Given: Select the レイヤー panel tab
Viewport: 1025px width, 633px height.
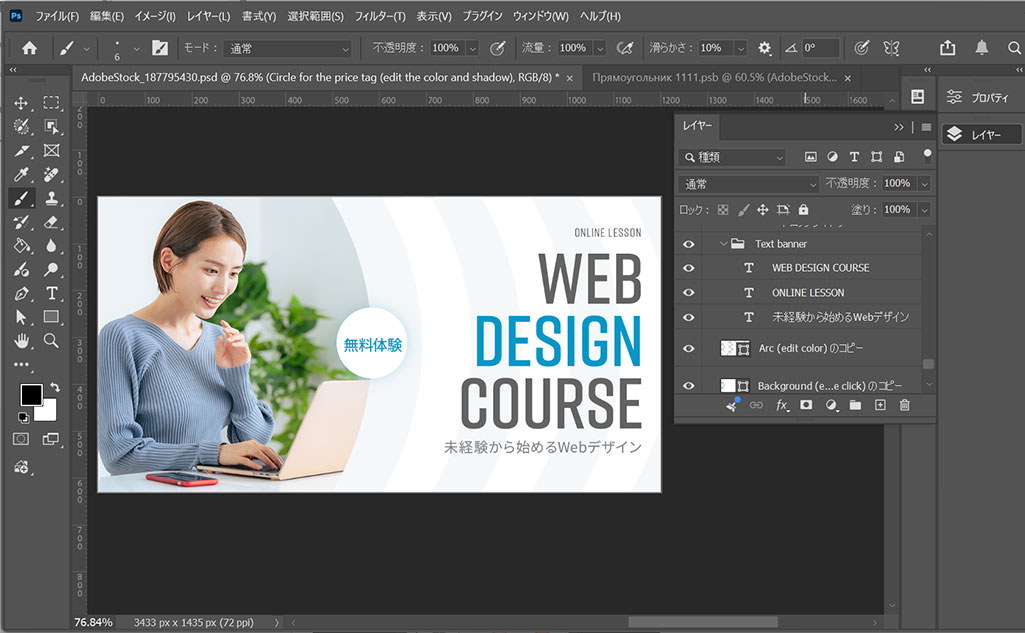Looking at the screenshot, I should 697,126.
